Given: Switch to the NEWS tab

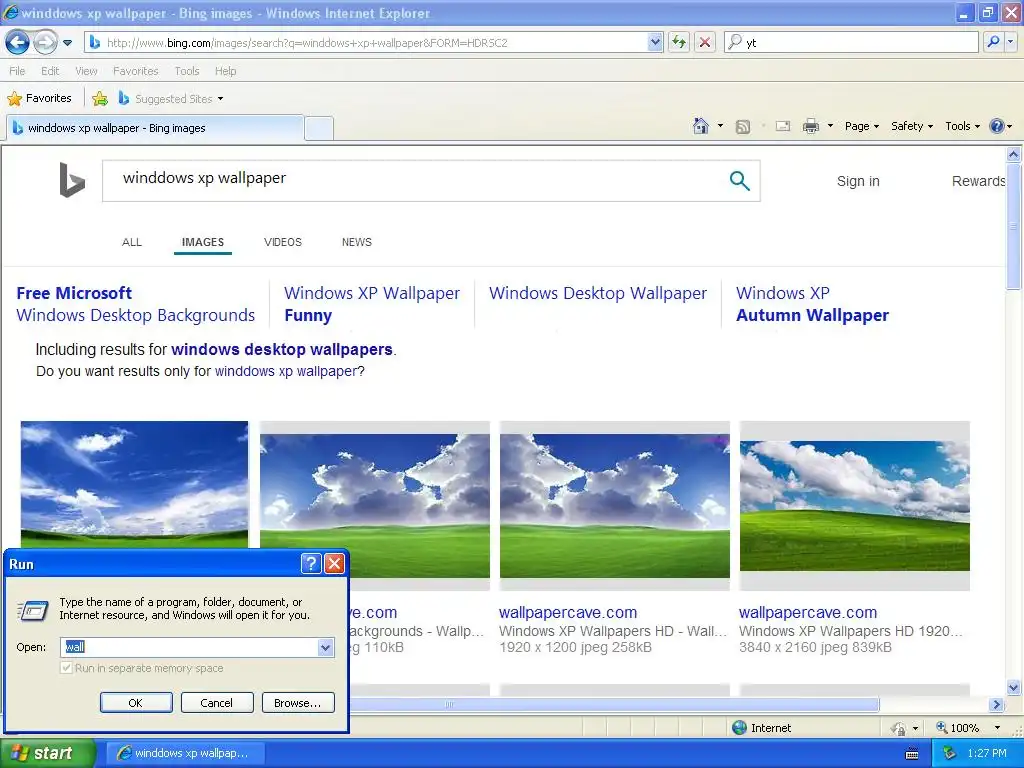Looking at the screenshot, I should 357,242.
